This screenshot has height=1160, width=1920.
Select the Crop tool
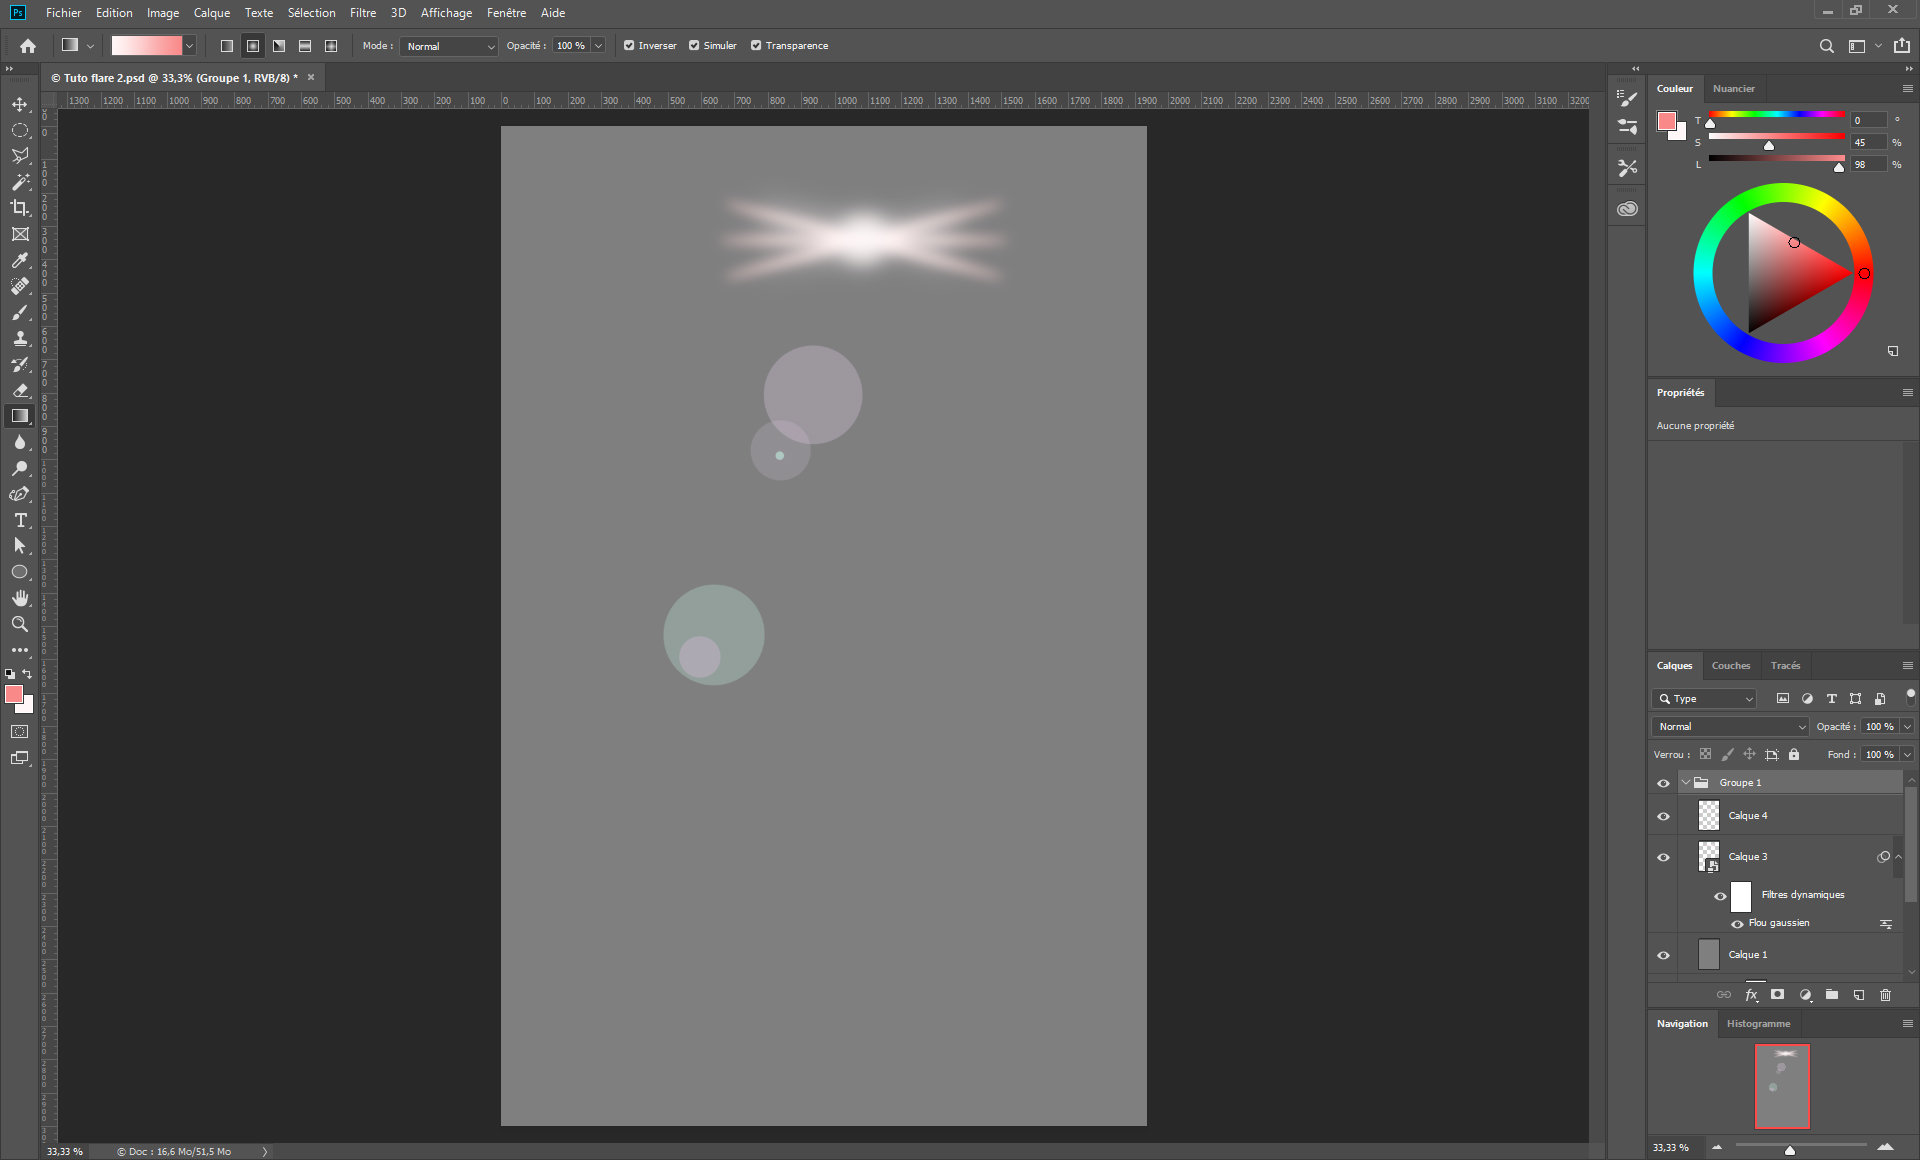[x=20, y=209]
